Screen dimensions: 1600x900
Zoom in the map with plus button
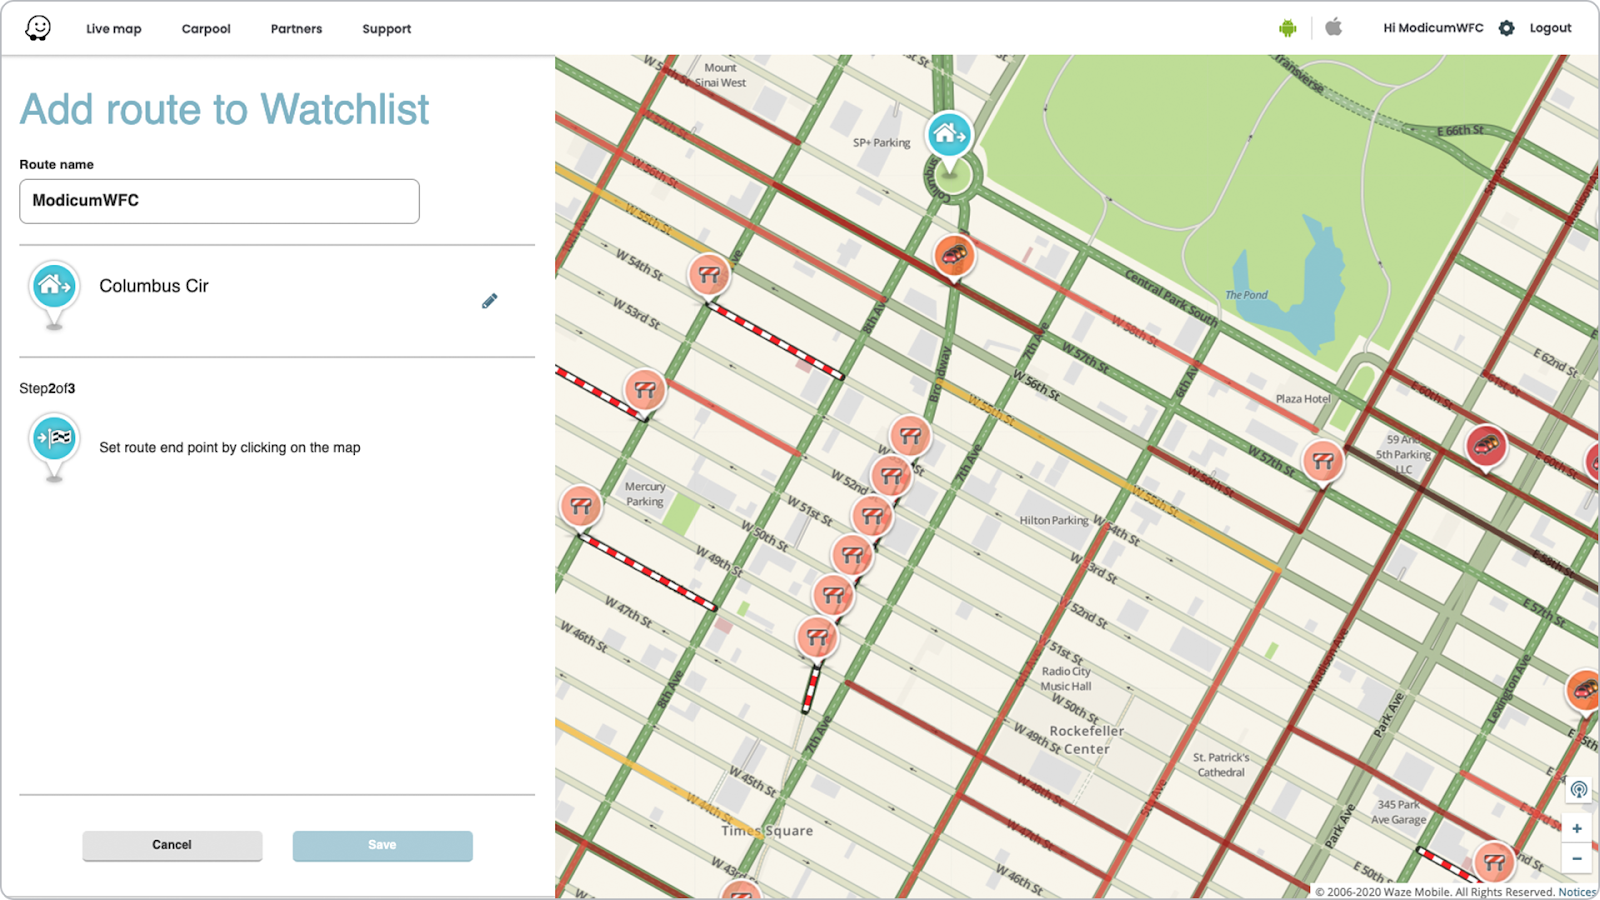[x=1577, y=829]
